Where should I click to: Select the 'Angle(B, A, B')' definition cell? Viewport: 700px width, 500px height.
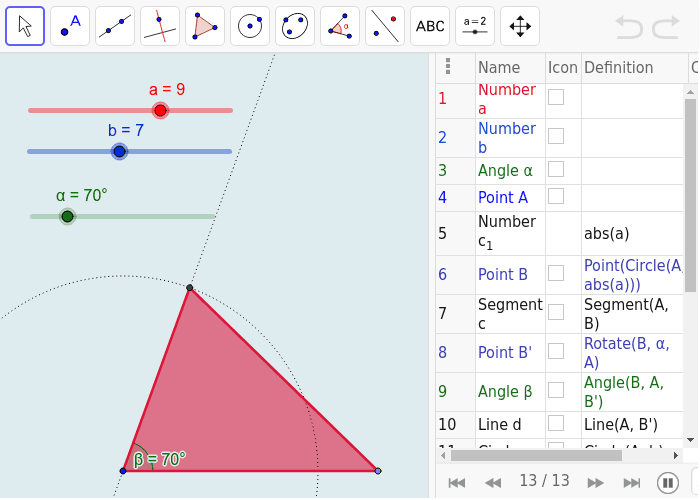624,392
